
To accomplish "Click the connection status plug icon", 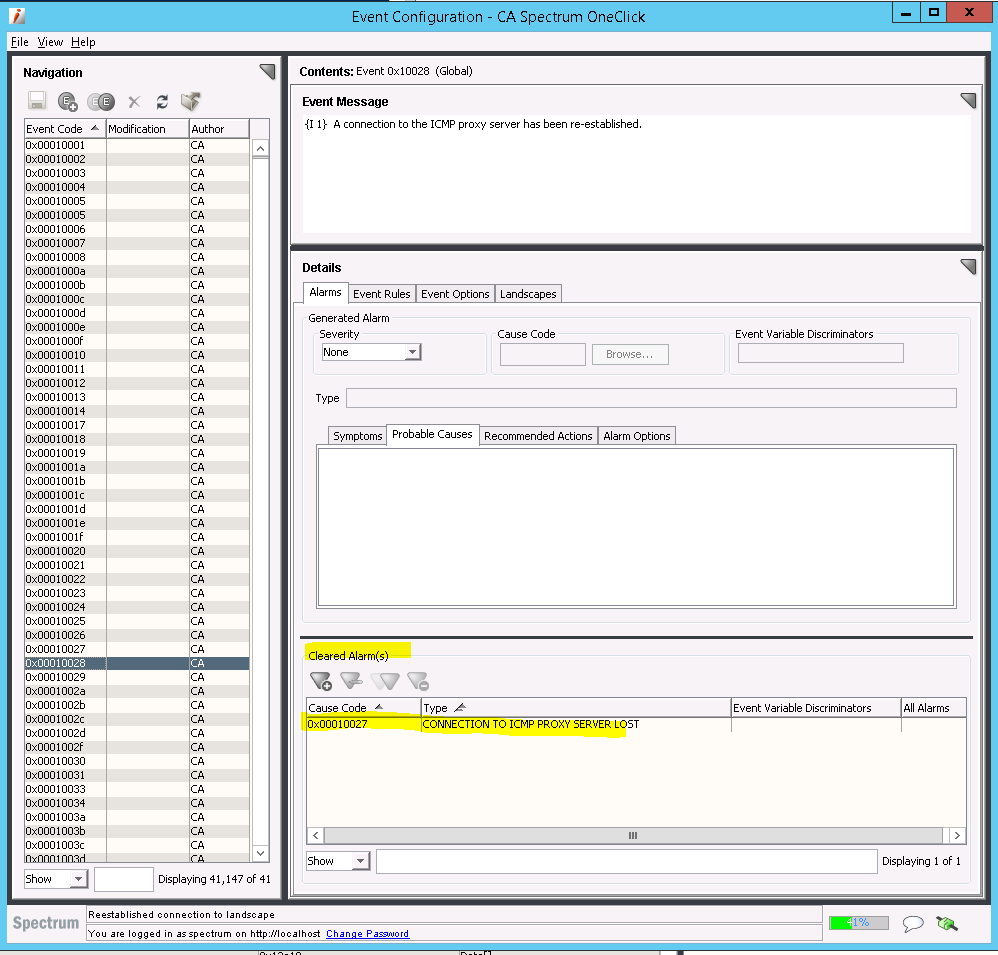I will (946, 923).
